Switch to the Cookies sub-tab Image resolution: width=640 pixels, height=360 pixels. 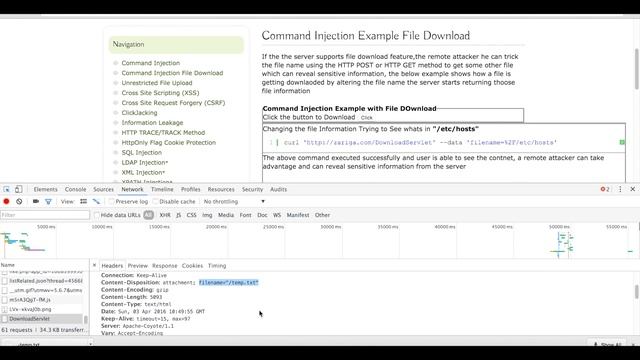coord(192,266)
